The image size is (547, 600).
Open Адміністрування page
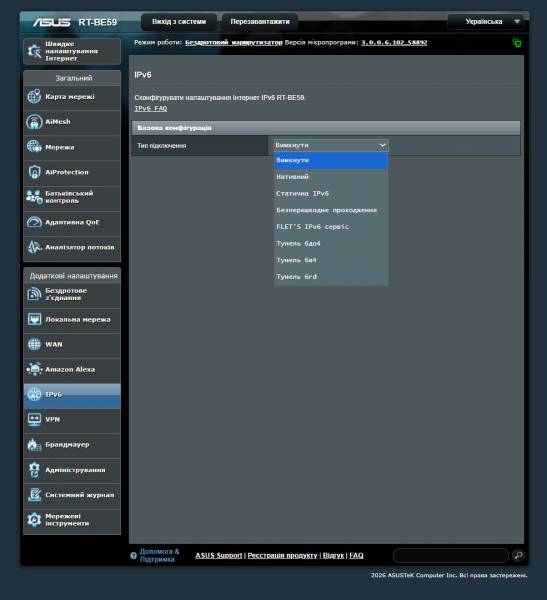click(72, 470)
